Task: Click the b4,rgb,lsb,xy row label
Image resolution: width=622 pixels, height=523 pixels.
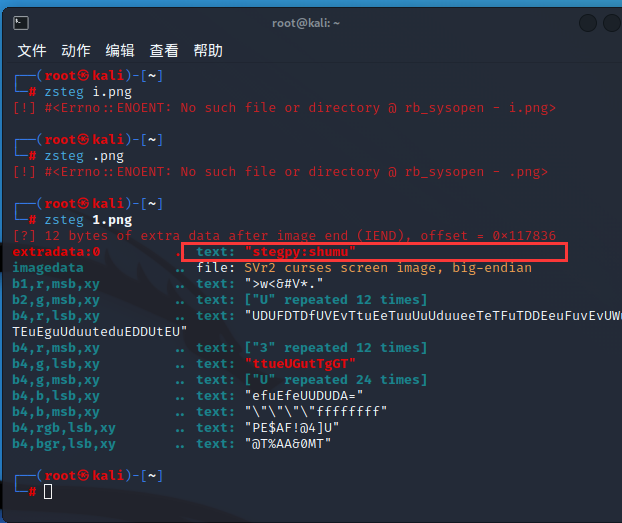Action: (x=64, y=428)
